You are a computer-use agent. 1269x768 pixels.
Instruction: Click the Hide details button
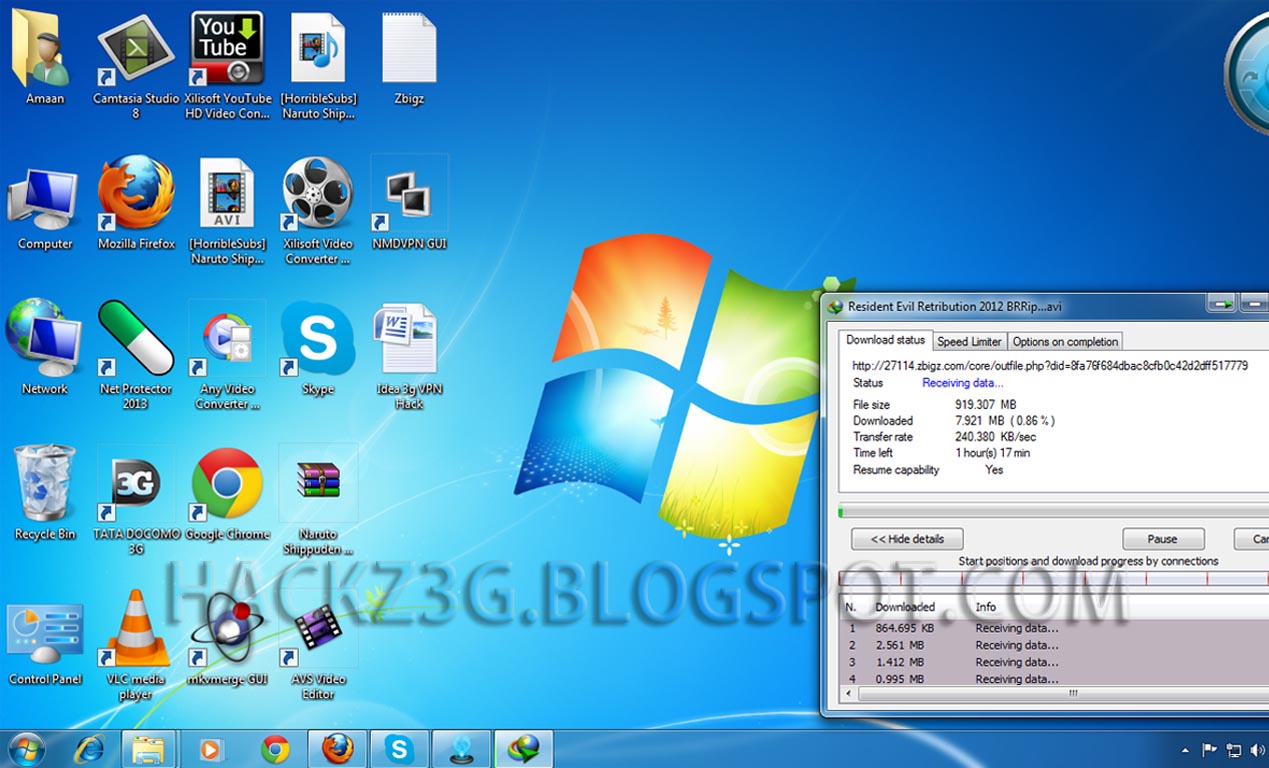pos(907,539)
